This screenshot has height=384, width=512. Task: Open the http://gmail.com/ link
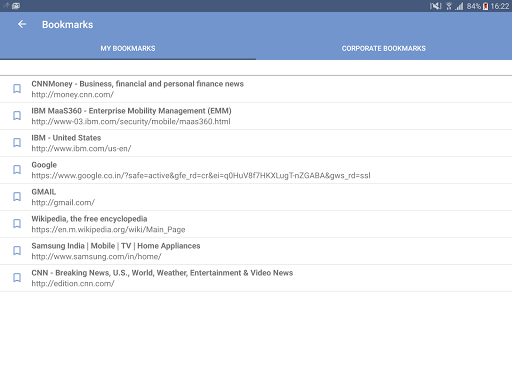pyautogui.click(x=63, y=203)
